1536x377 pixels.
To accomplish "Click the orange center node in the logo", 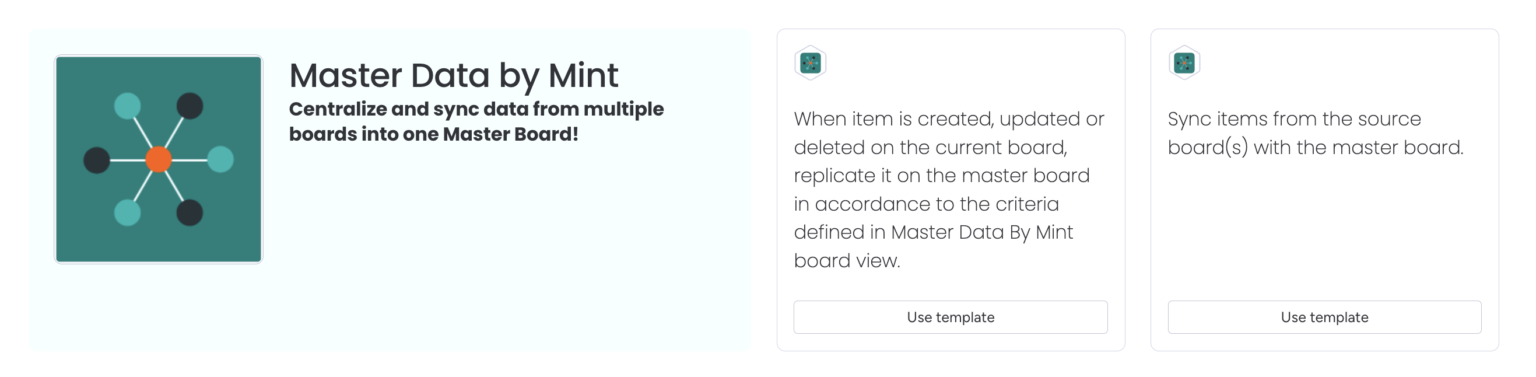I will [159, 159].
